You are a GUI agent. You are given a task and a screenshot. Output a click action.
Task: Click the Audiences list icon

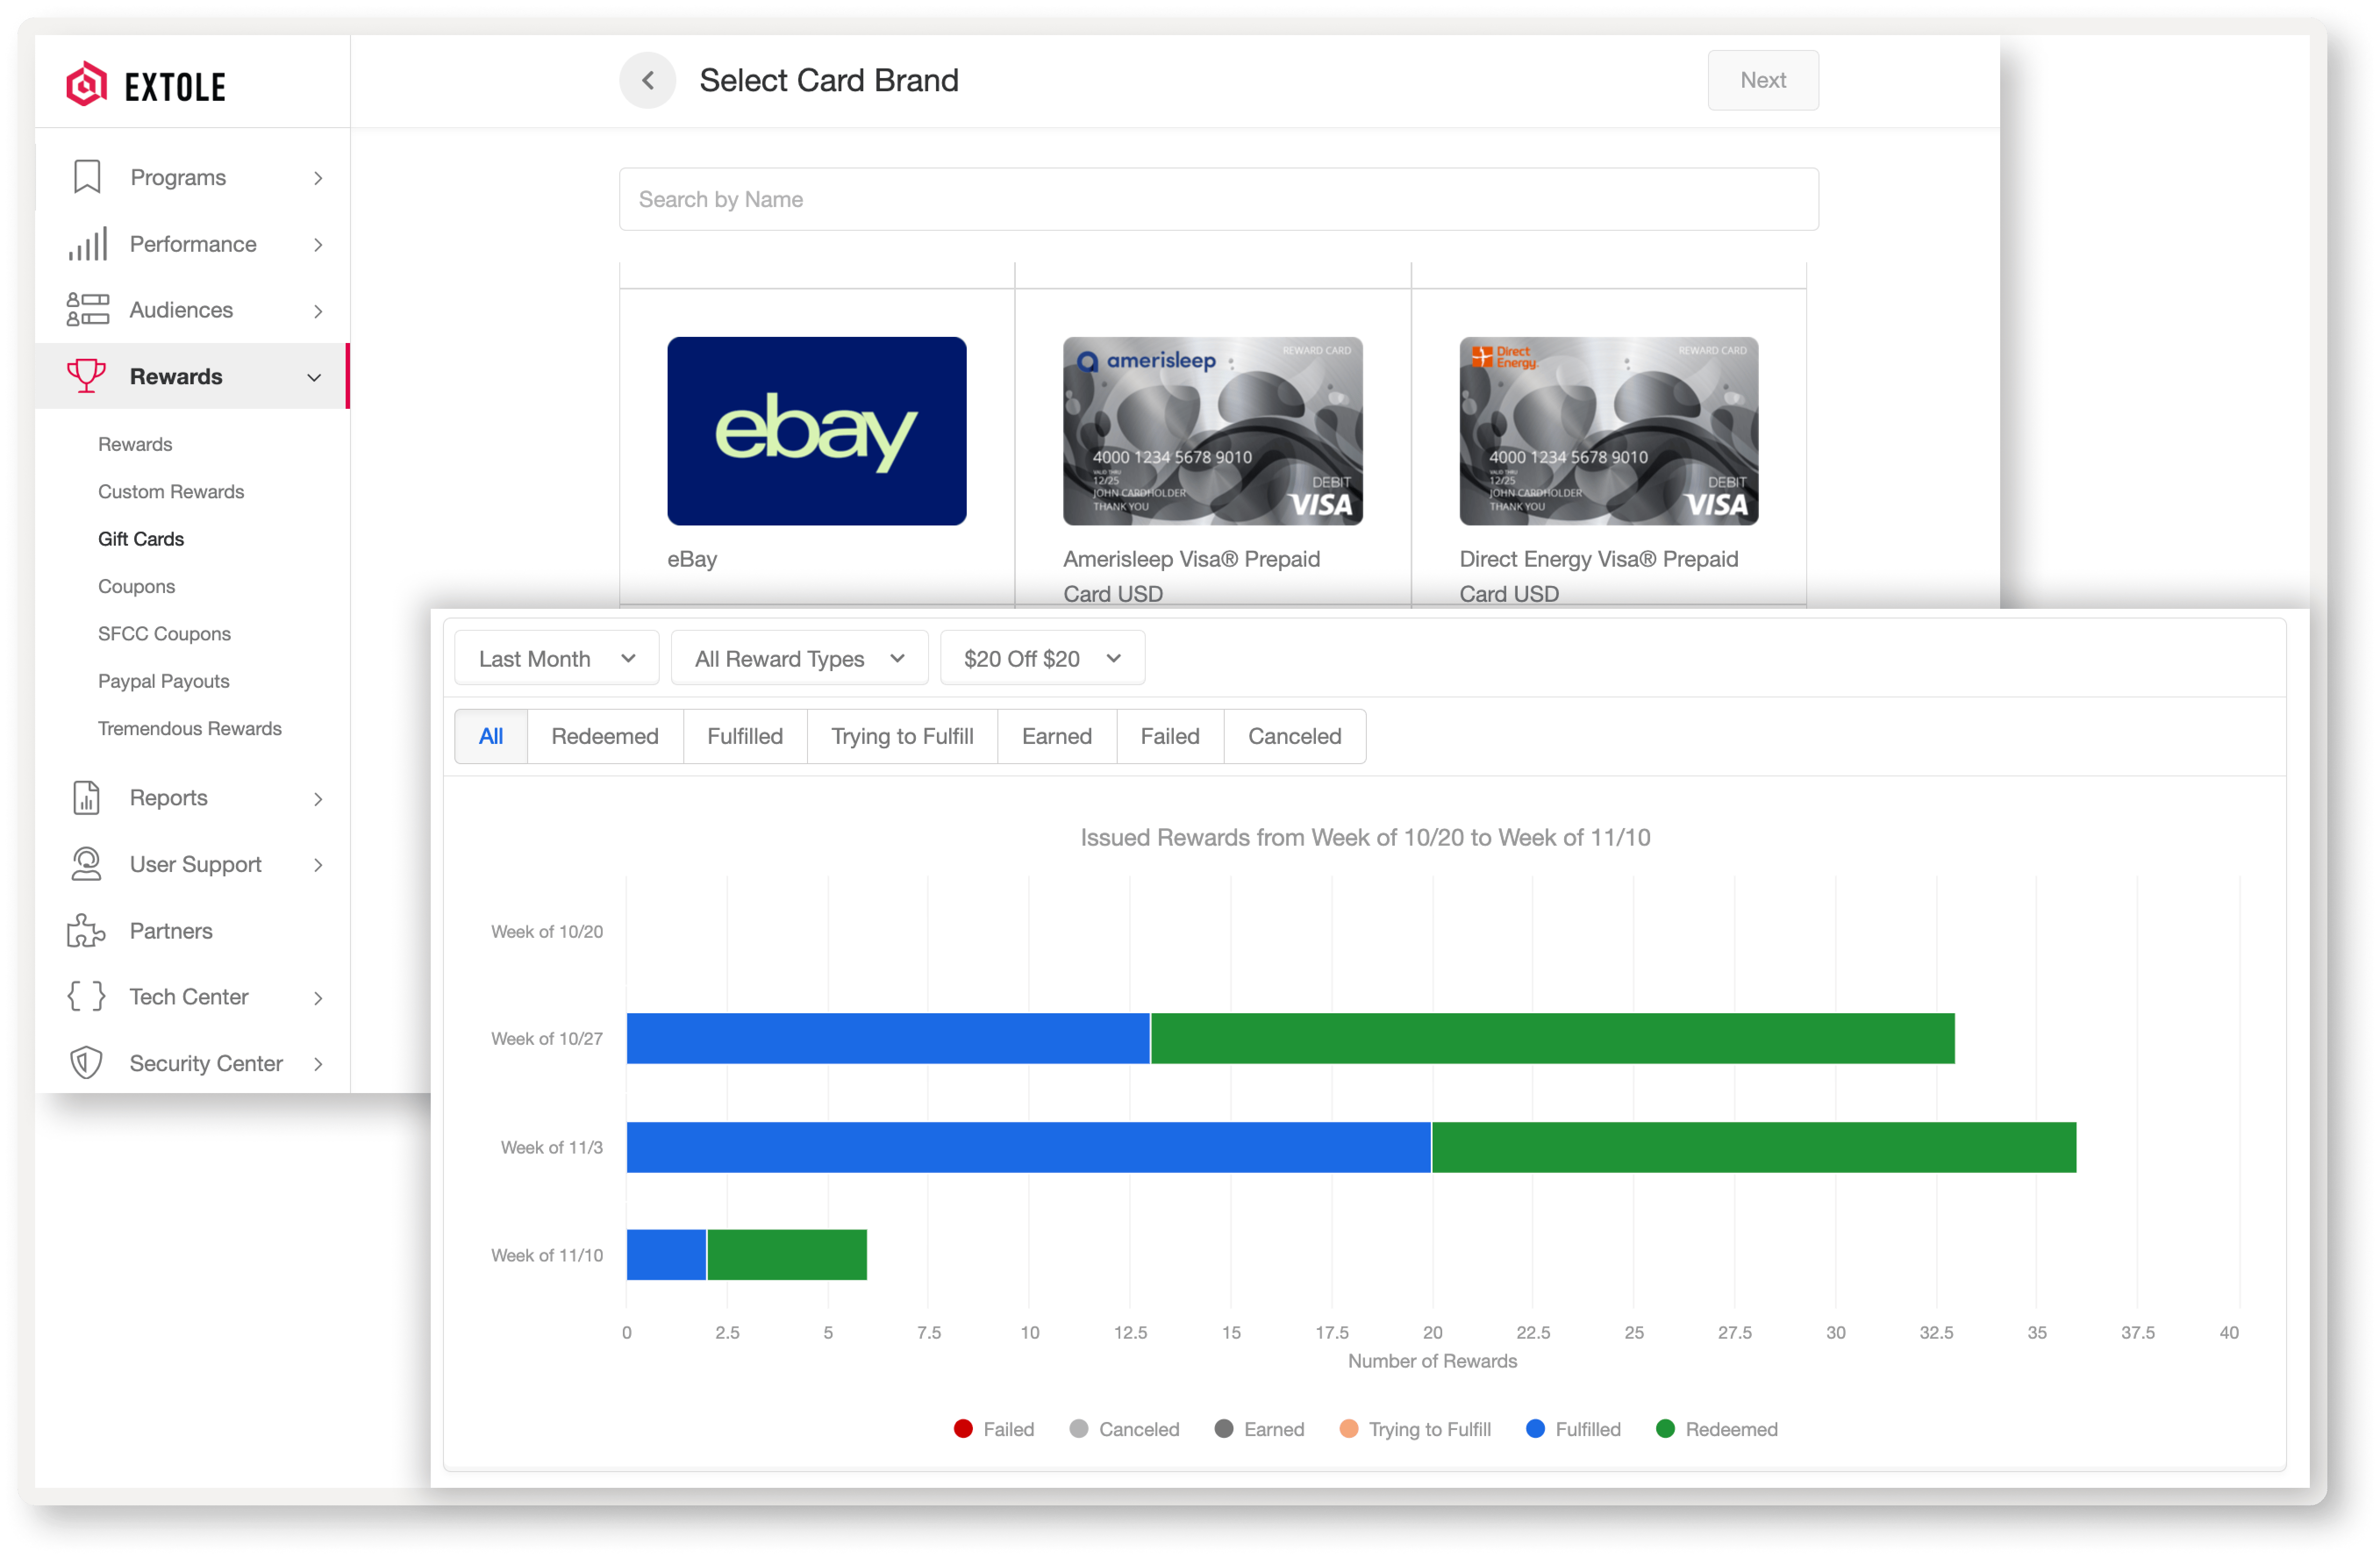[x=87, y=310]
